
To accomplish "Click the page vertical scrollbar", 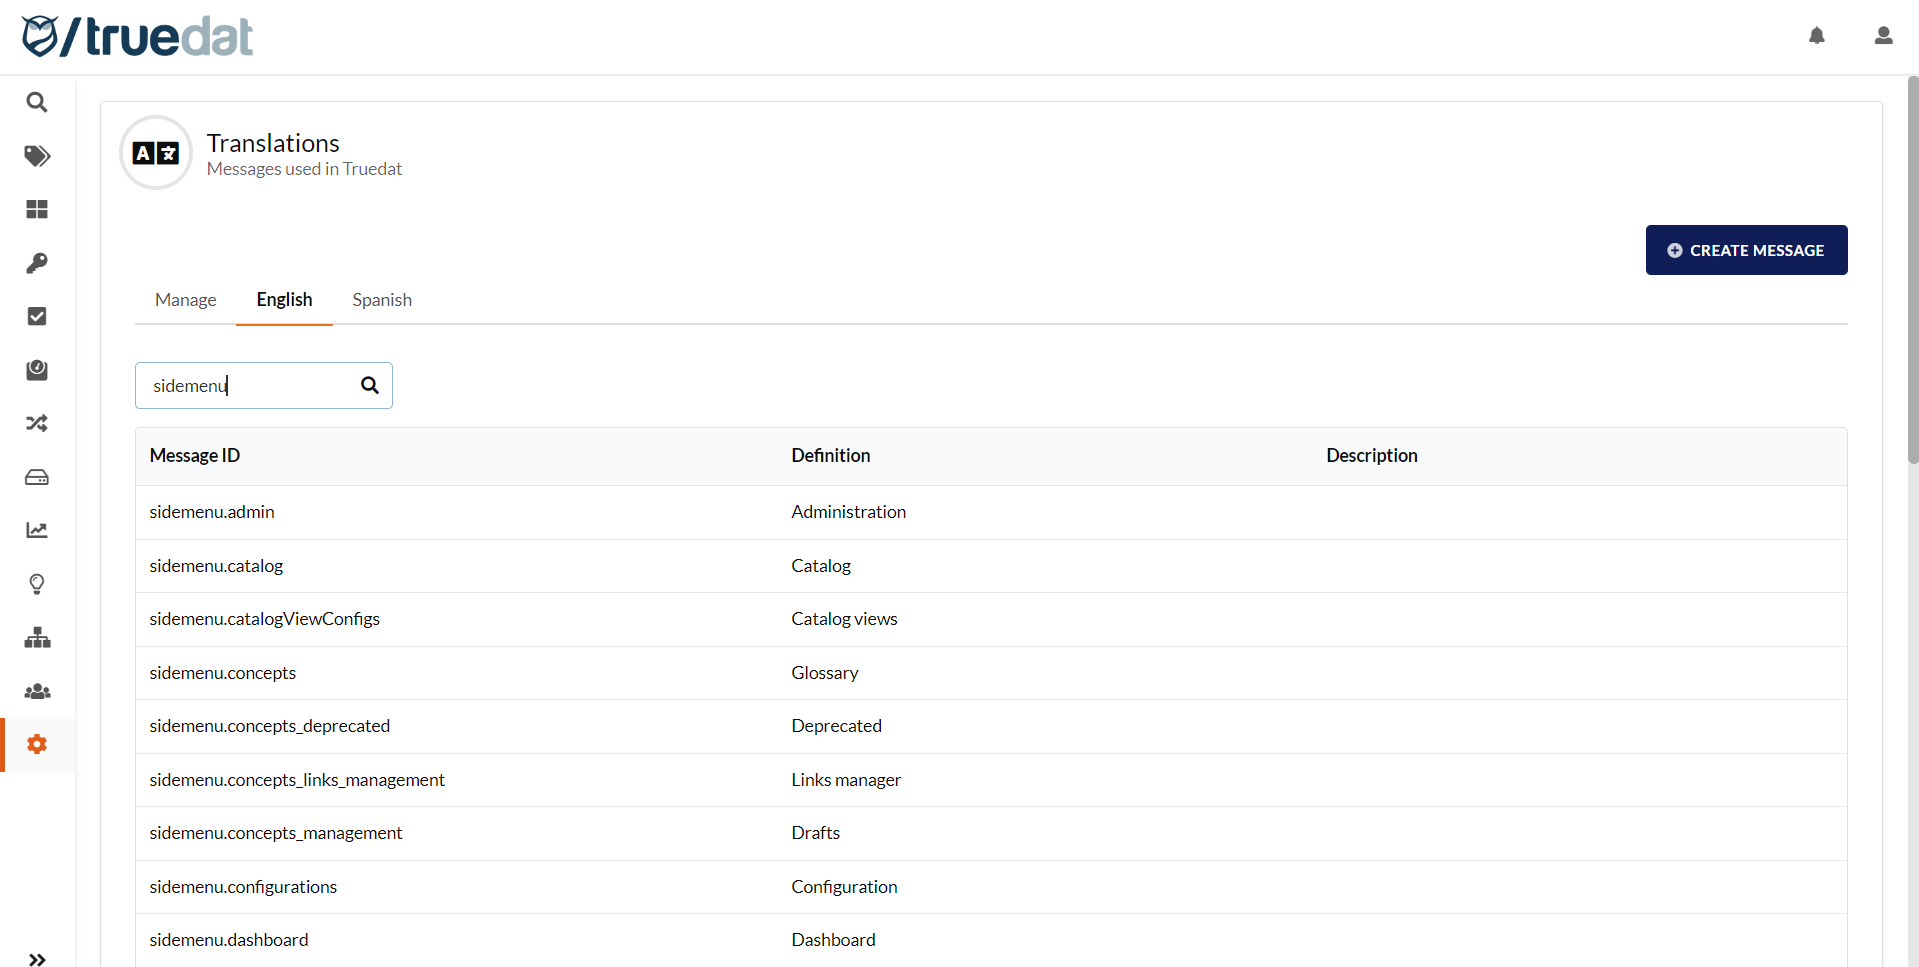I will tap(1912, 270).
